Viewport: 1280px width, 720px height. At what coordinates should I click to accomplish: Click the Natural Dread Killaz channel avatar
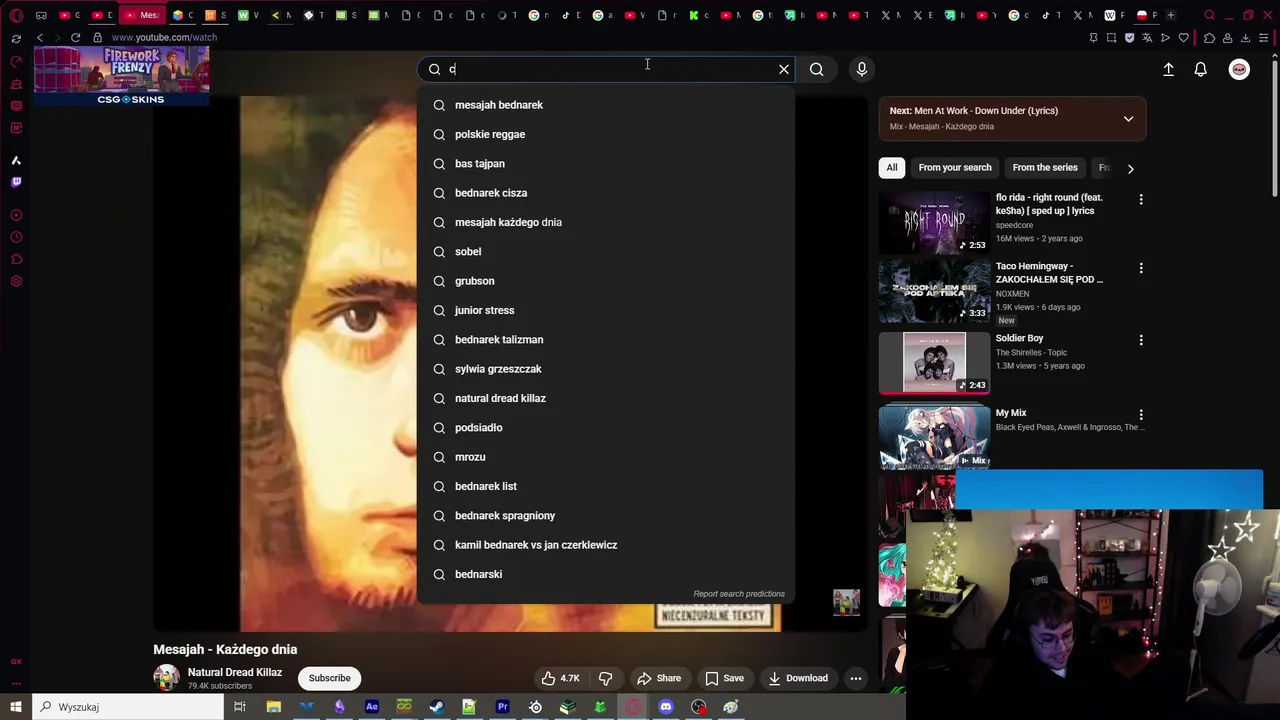[167, 677]
